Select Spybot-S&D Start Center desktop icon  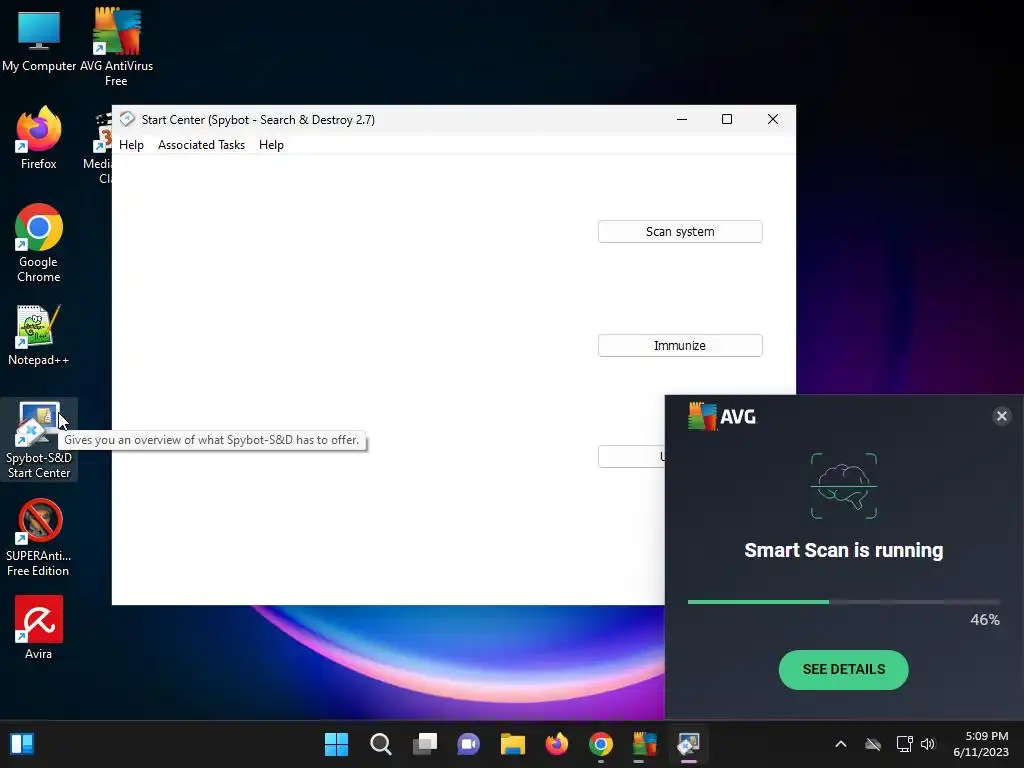(39, 439)
